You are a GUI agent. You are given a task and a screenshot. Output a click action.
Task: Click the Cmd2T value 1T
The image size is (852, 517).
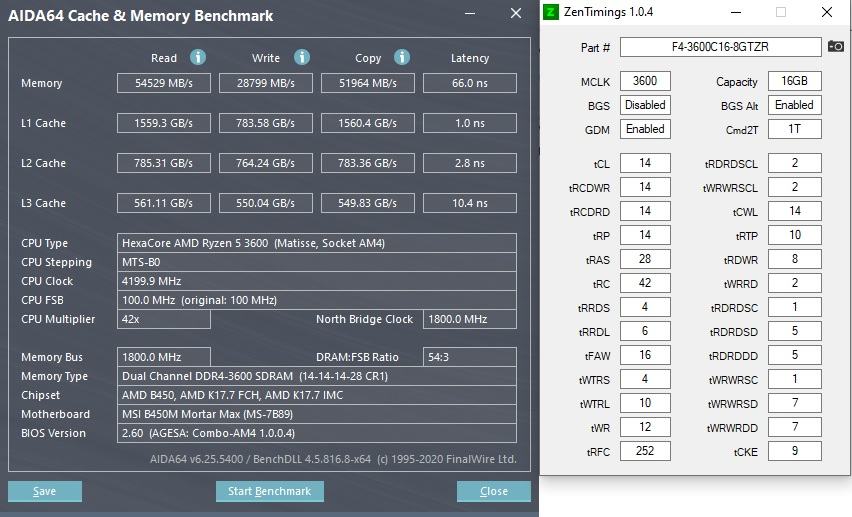[x=794, y=129]
